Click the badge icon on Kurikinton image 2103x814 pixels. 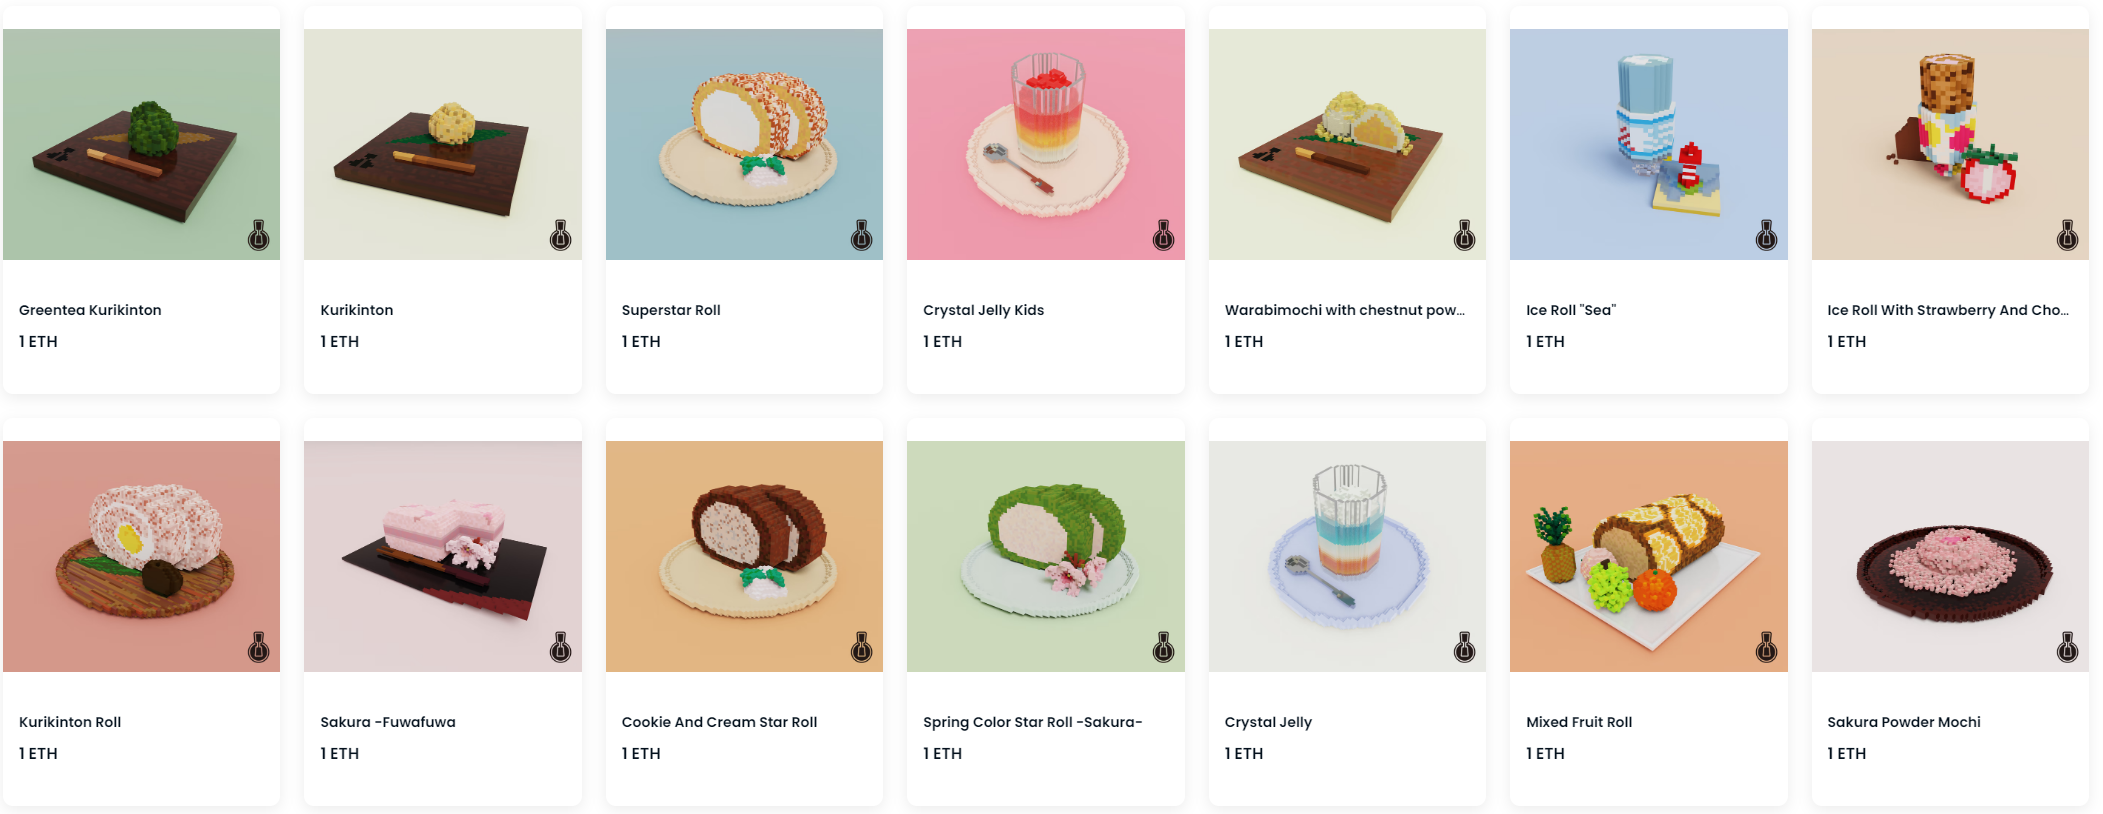tap(560, 236)
